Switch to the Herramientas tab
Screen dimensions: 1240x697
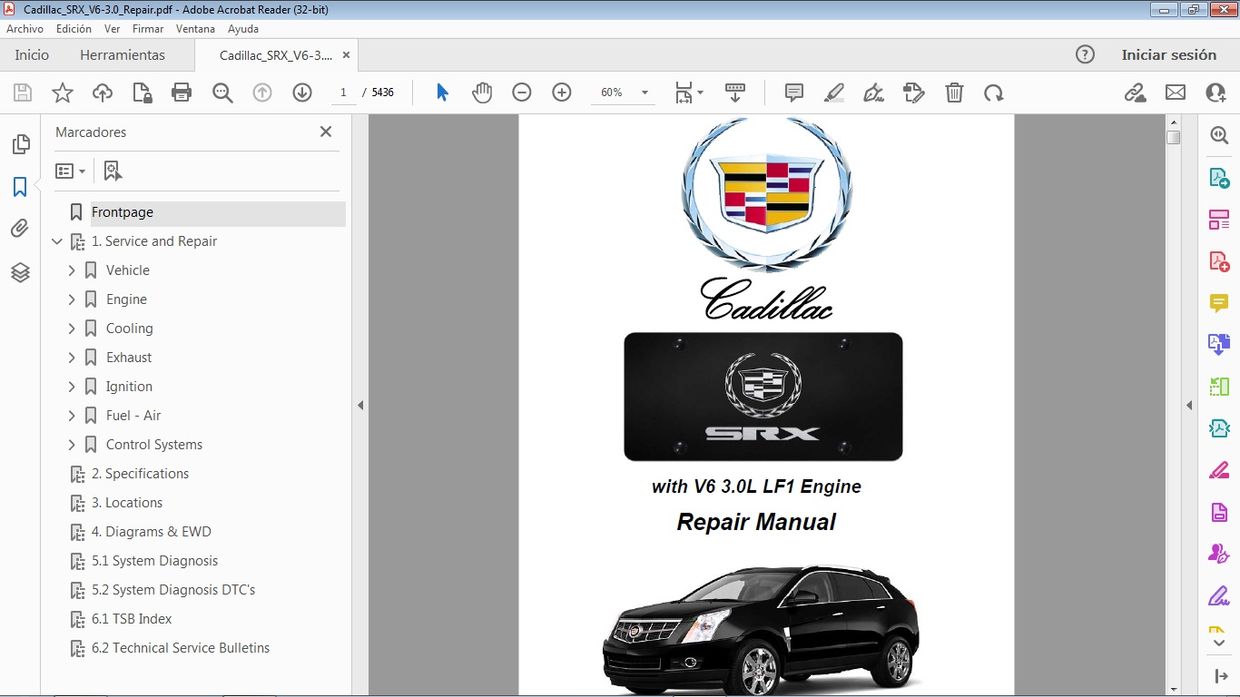(x=122, y=55)
